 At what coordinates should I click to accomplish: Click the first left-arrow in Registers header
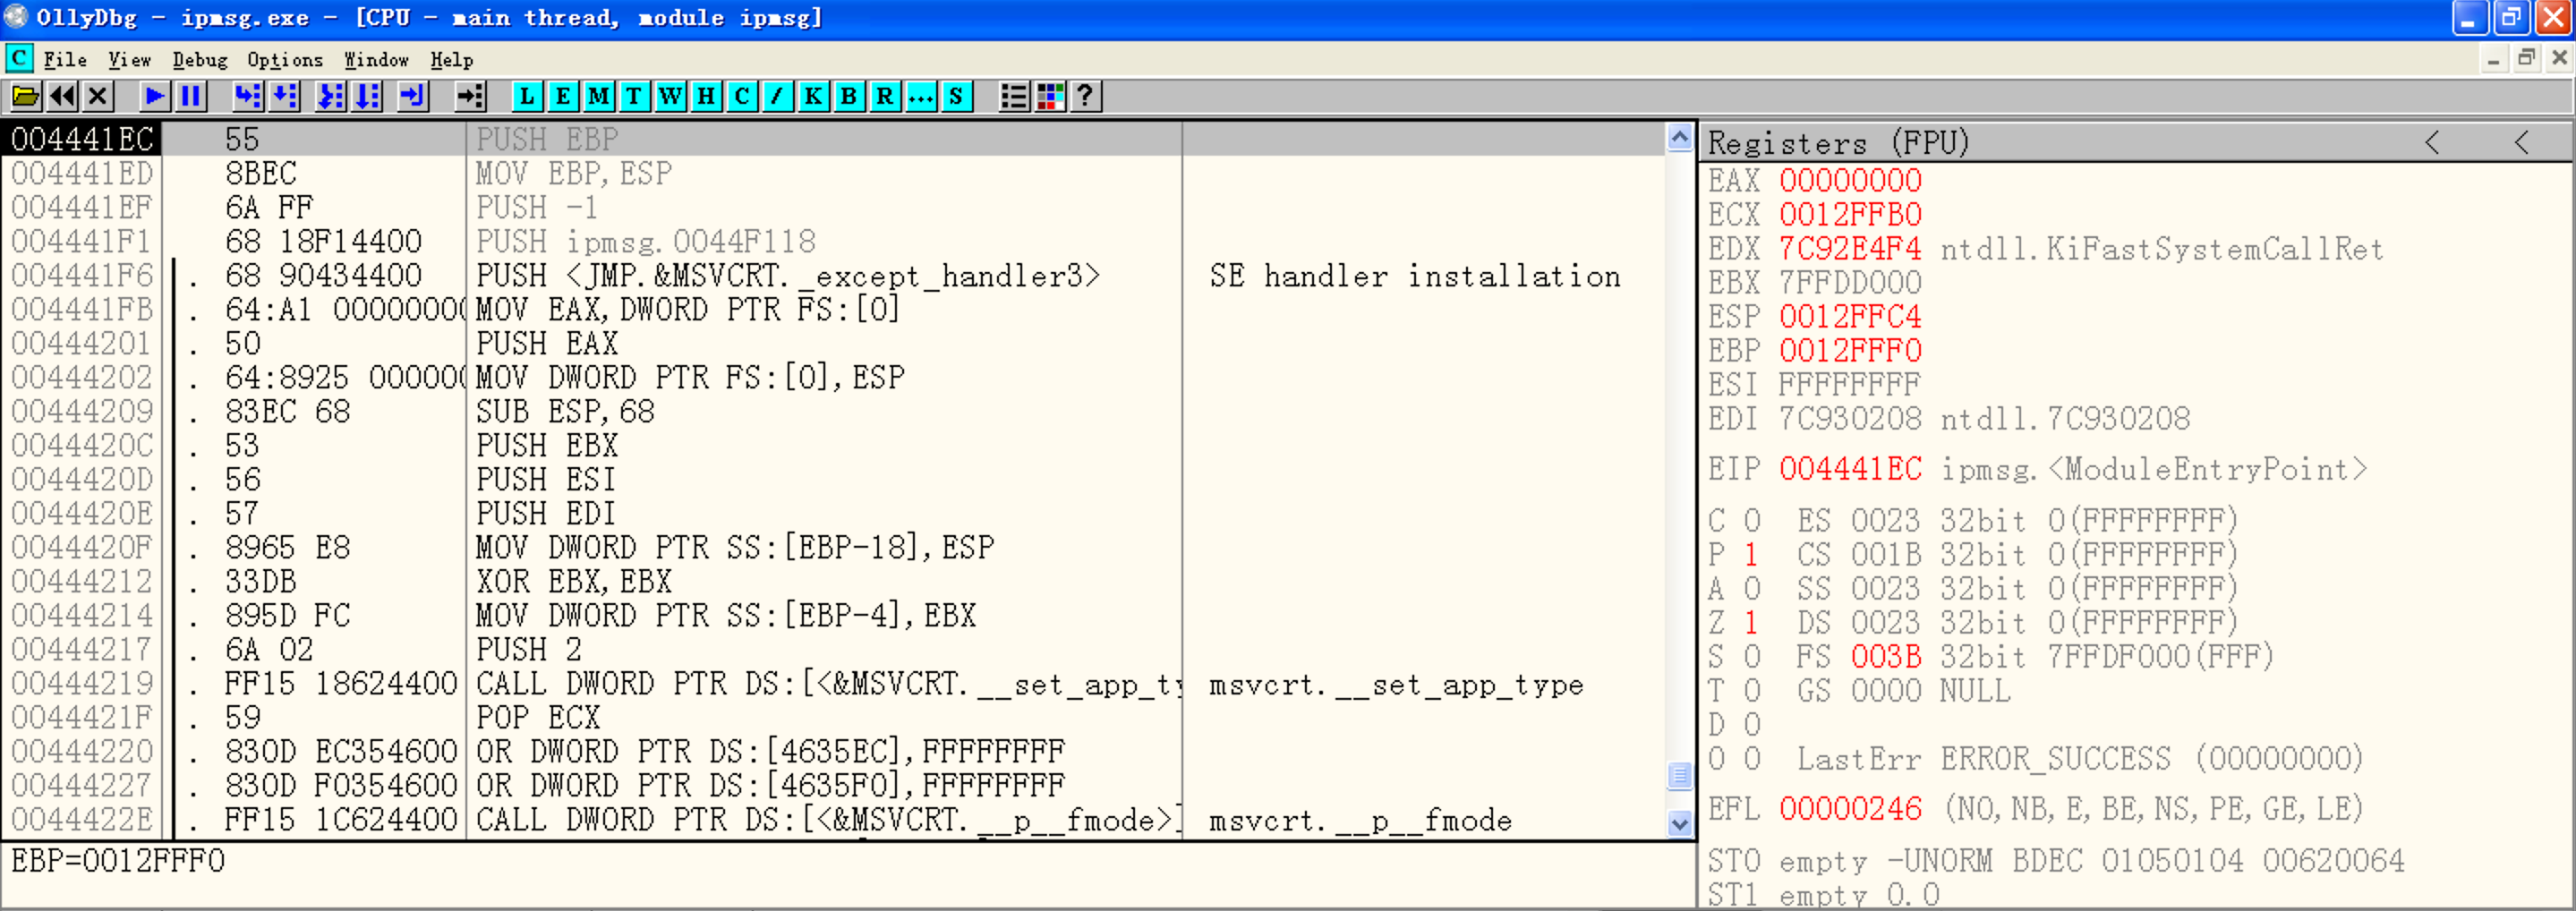click(2432, 142)
